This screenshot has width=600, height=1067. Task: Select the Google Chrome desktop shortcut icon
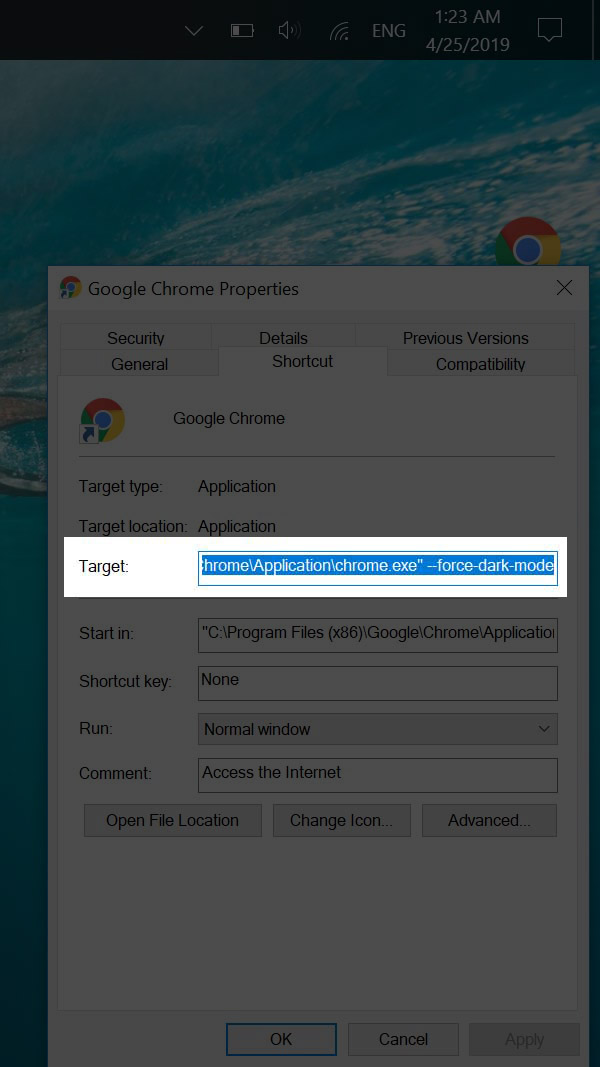528,242
